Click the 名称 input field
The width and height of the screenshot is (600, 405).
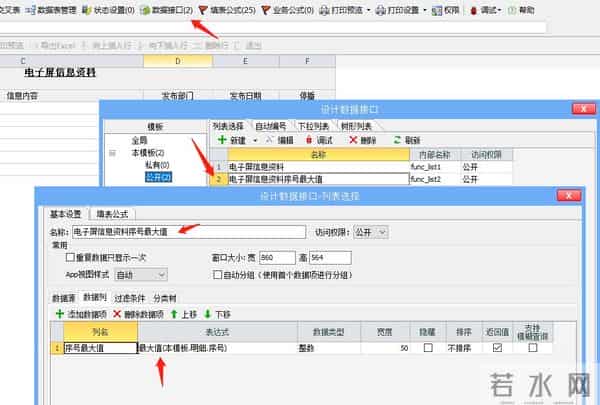189,232
